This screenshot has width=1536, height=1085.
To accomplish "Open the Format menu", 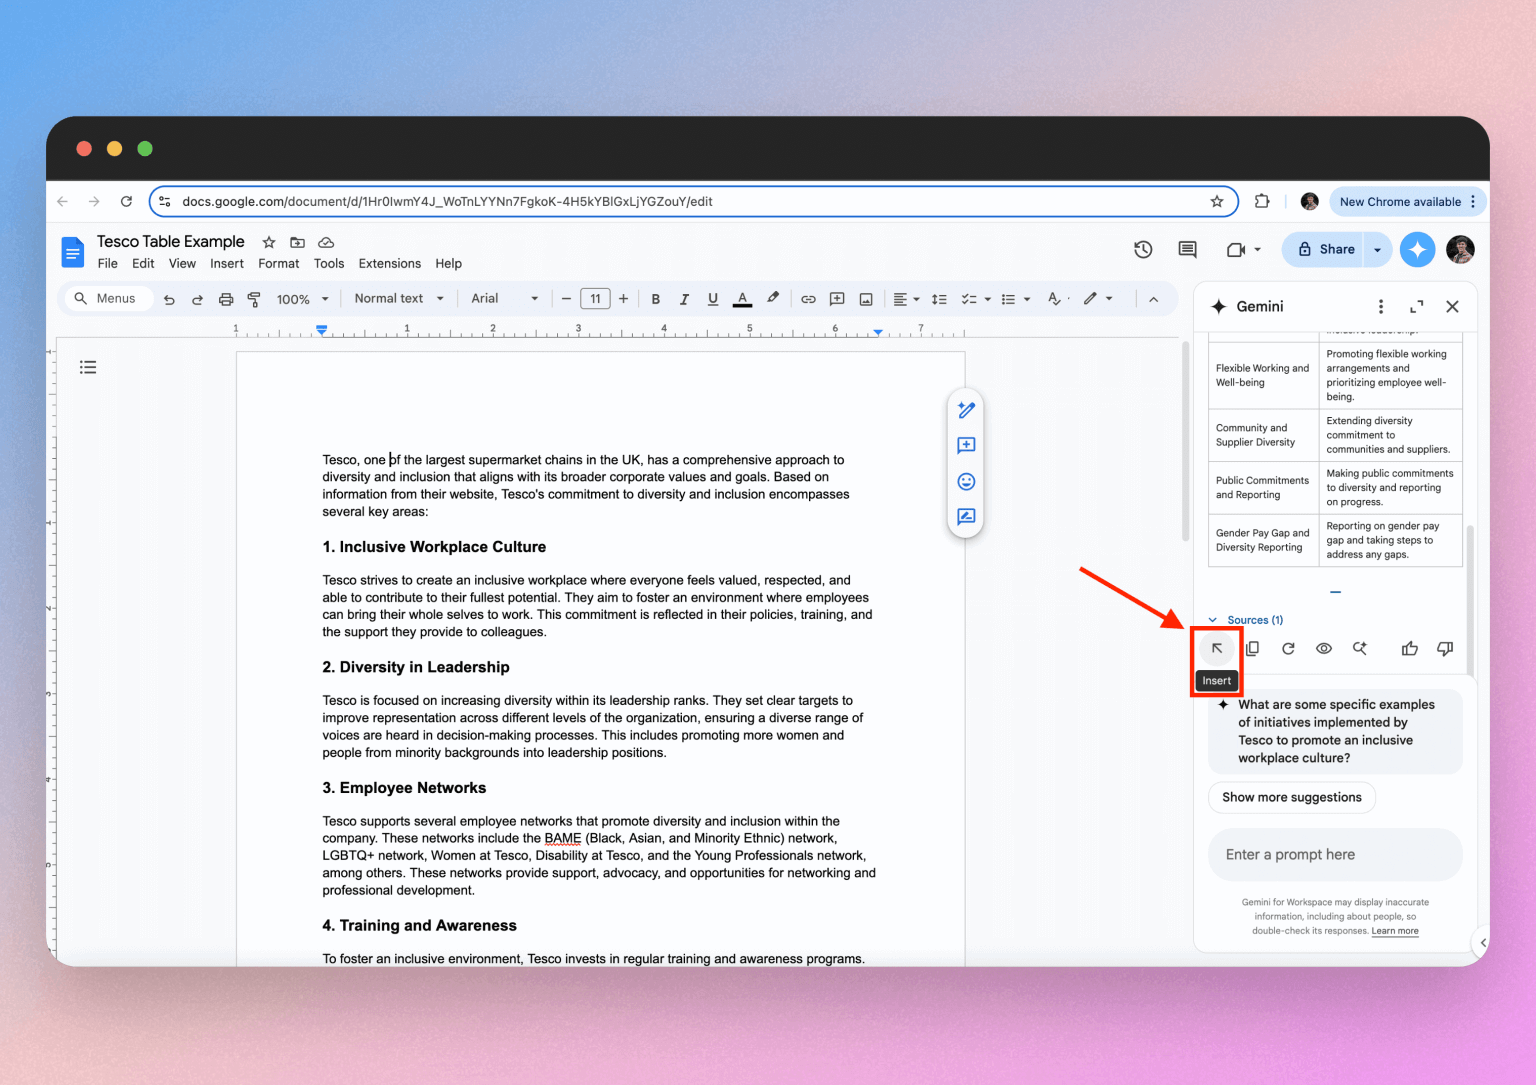I will [x=278, y=263].
